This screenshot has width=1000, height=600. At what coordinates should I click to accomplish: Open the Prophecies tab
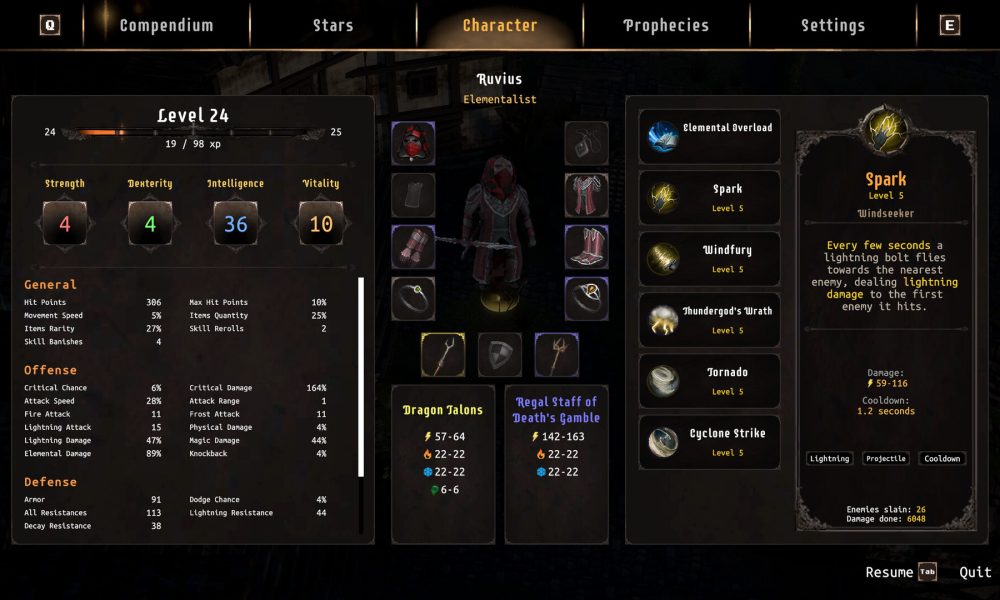[x=666, y=26]
